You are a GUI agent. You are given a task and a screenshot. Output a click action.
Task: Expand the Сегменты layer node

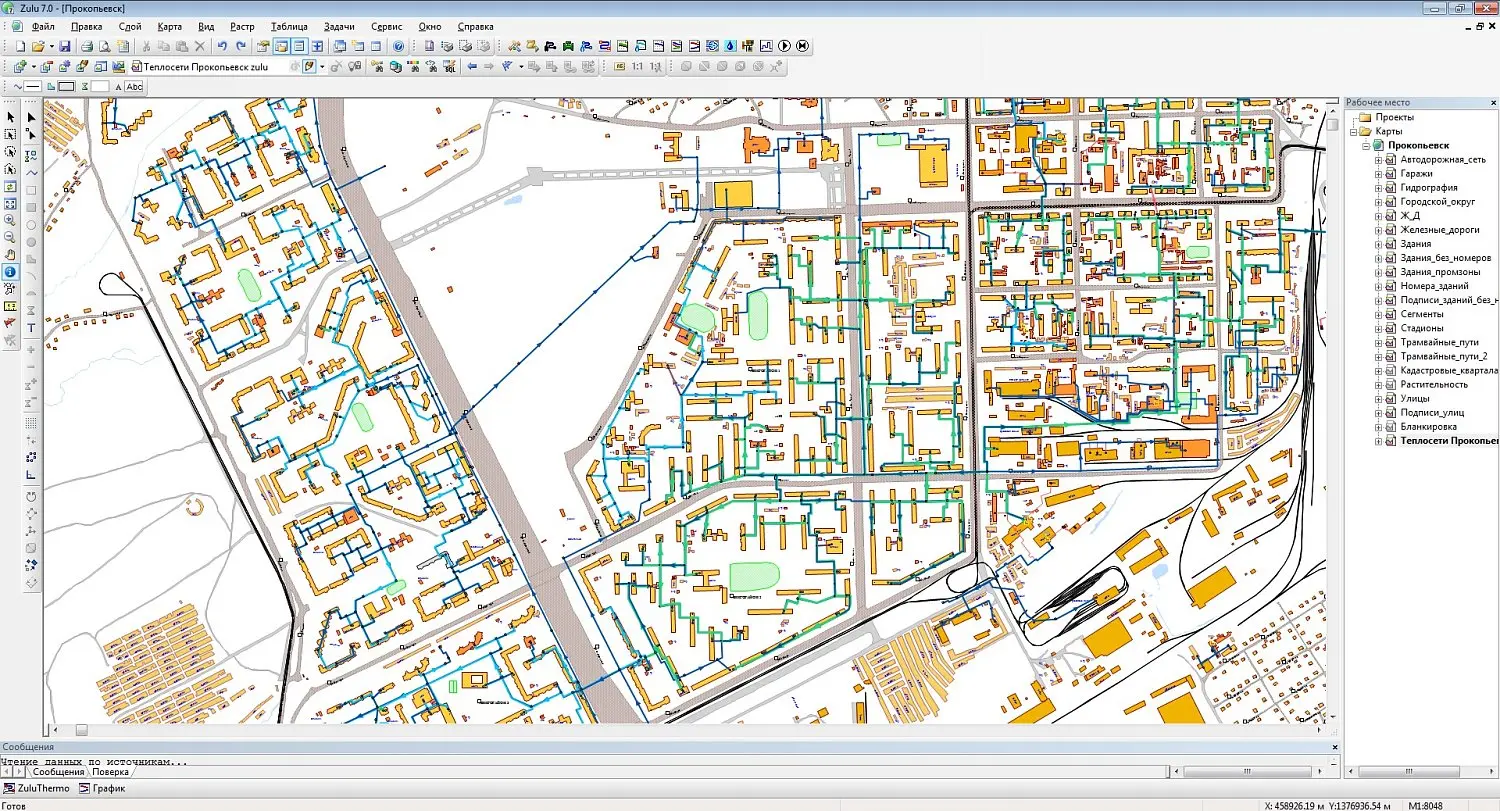click(x=1378, y=313)
